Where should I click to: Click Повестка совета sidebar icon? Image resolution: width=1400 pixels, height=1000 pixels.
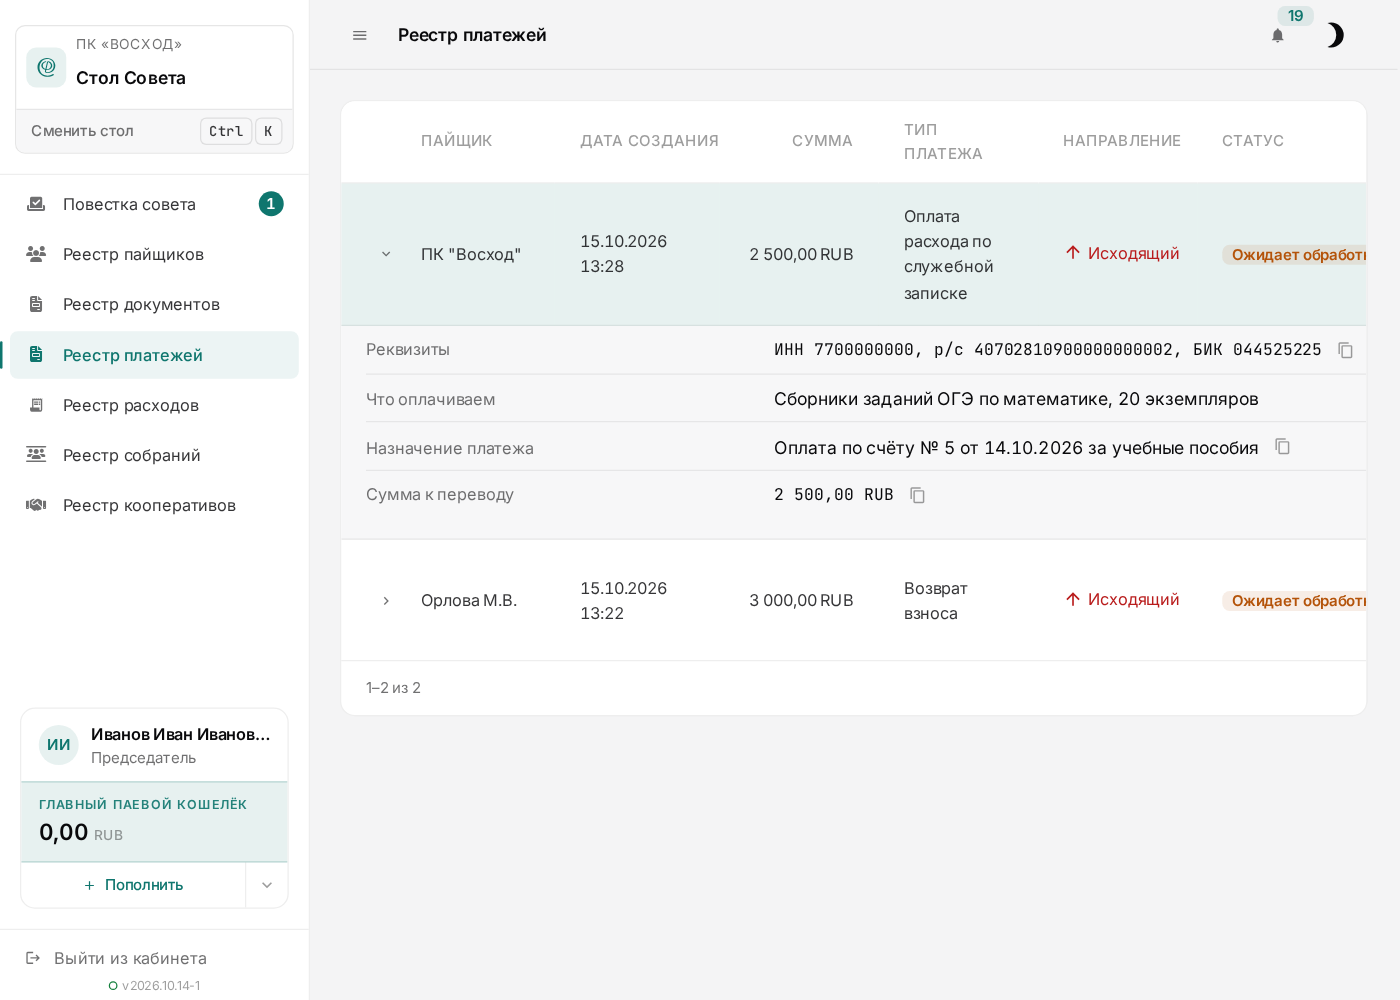pyautogui.click(x=36, y=204)
